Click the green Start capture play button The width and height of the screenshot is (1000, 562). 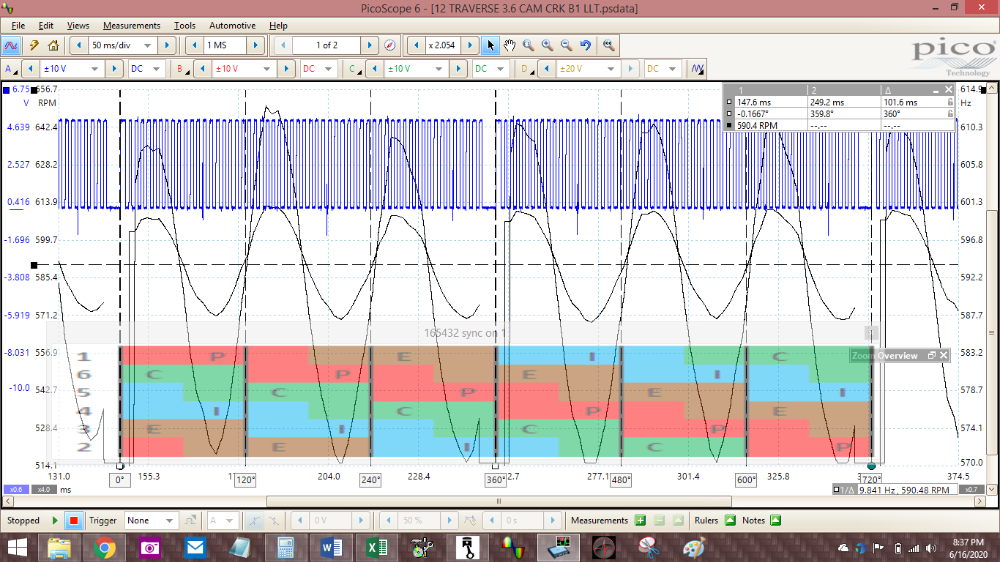(55, 521)
